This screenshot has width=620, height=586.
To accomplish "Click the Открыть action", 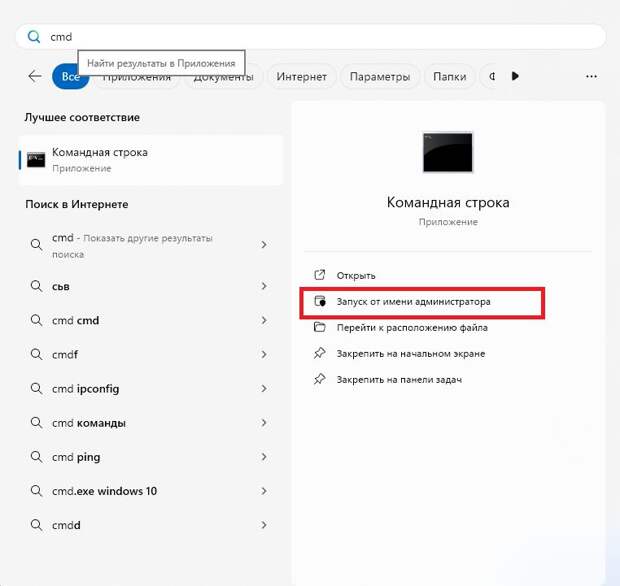I will pos(356,276).
